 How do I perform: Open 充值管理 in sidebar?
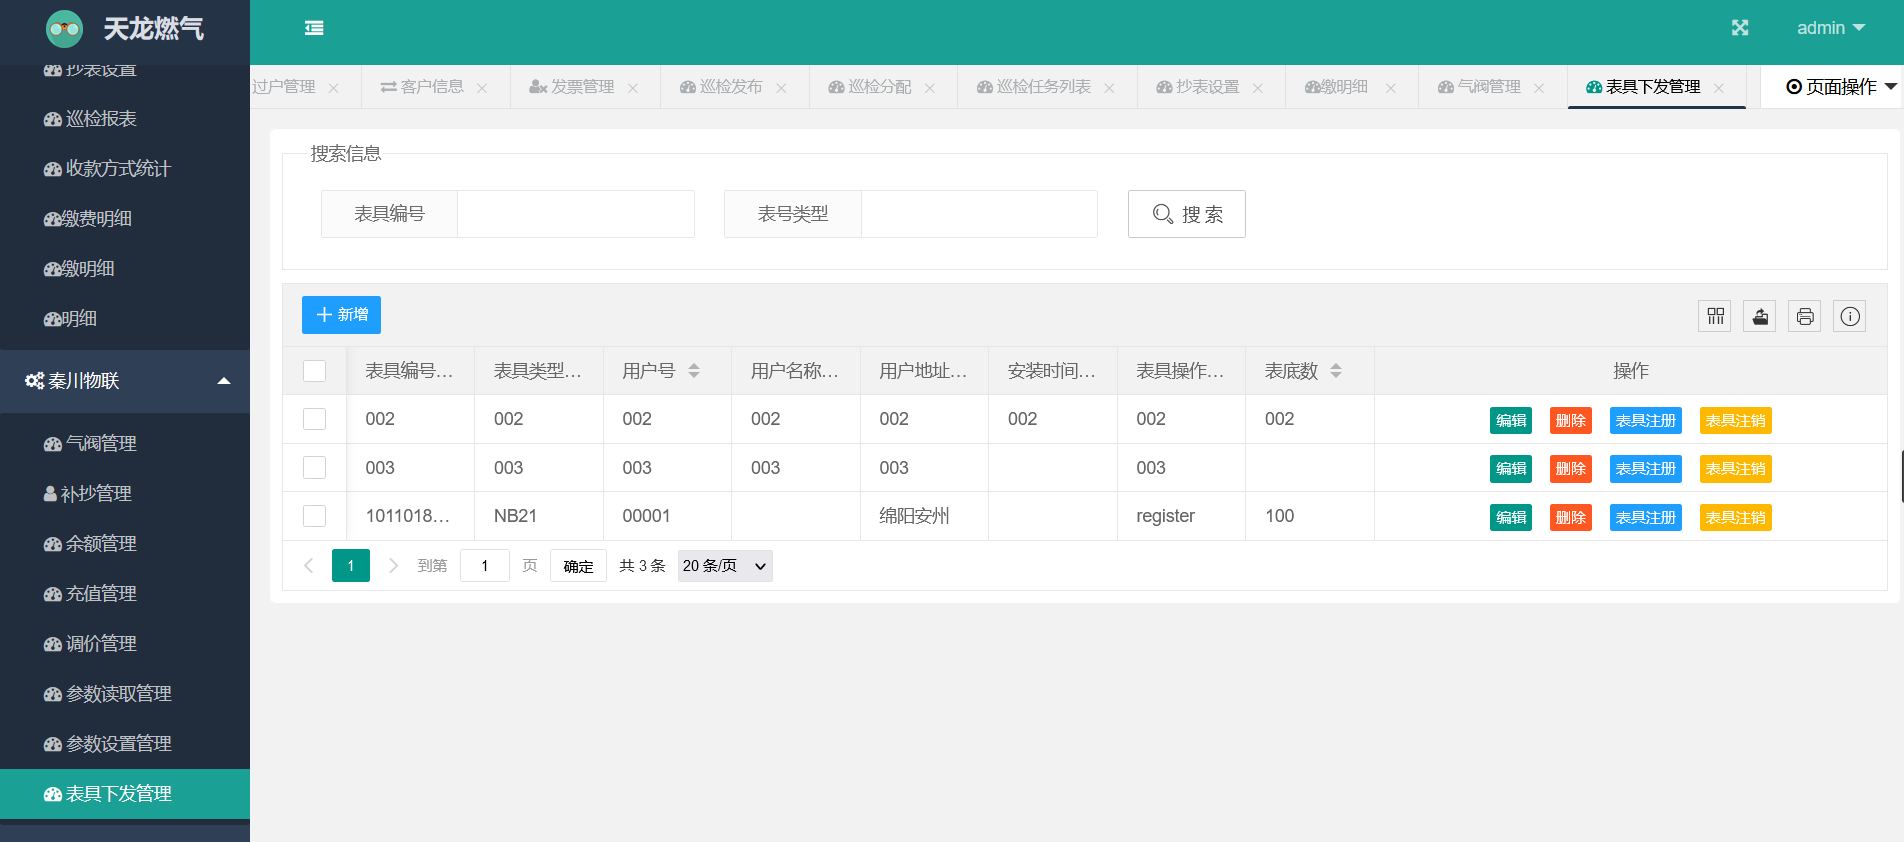pos(125,594)
